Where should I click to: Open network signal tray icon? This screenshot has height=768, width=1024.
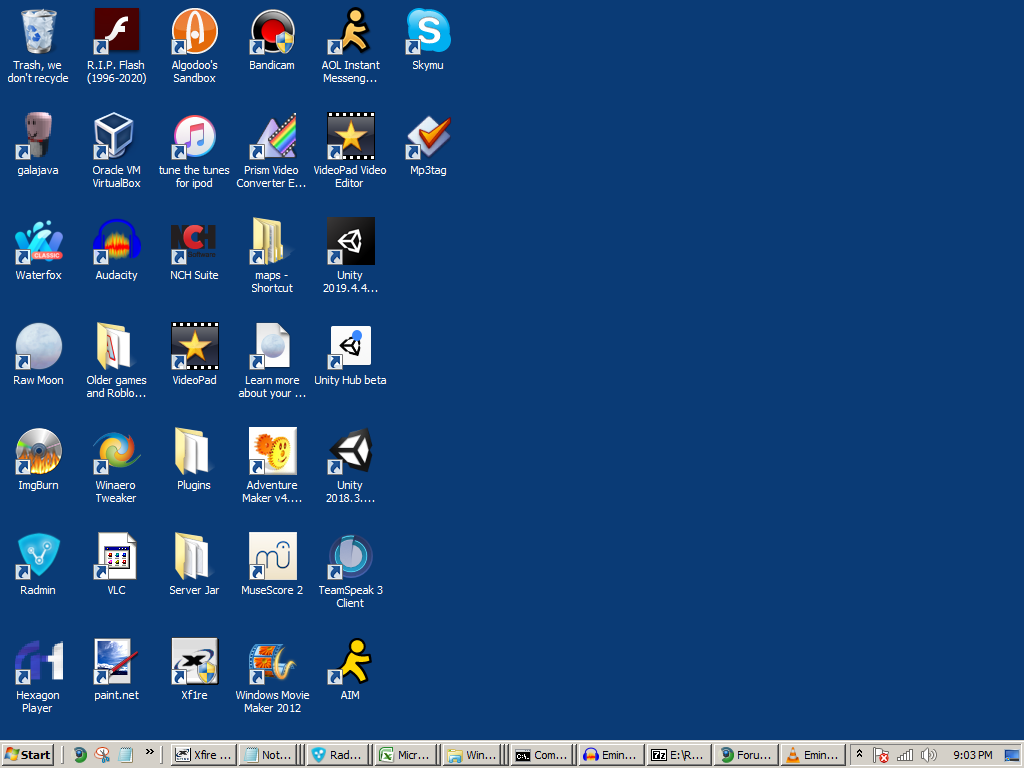tap(905, 756)
